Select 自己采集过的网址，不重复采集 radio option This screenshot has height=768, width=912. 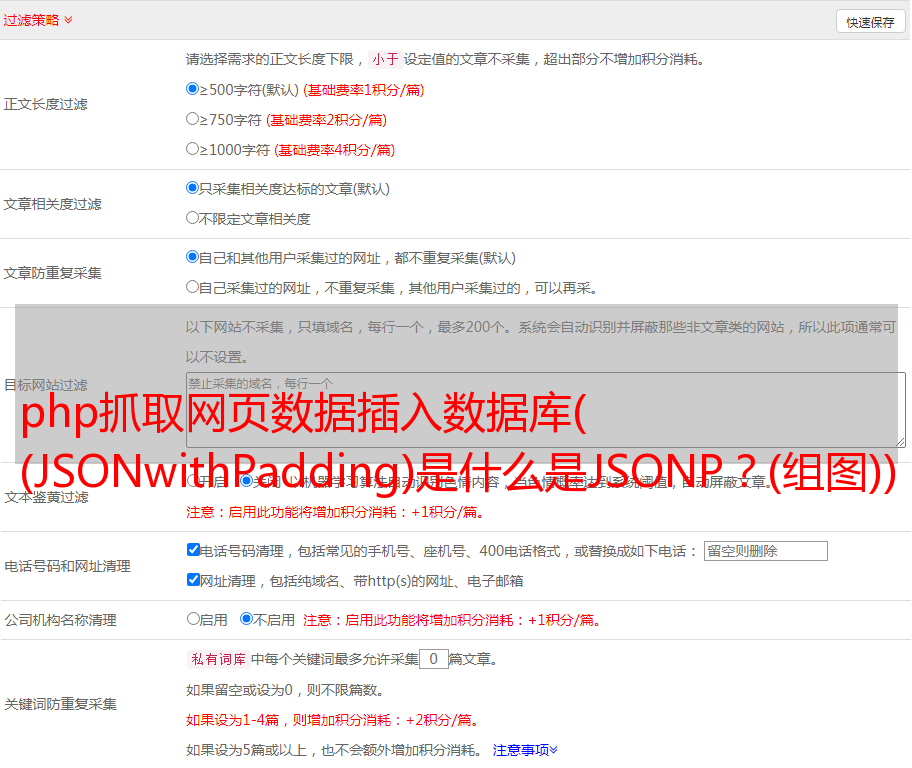(192, 287)
